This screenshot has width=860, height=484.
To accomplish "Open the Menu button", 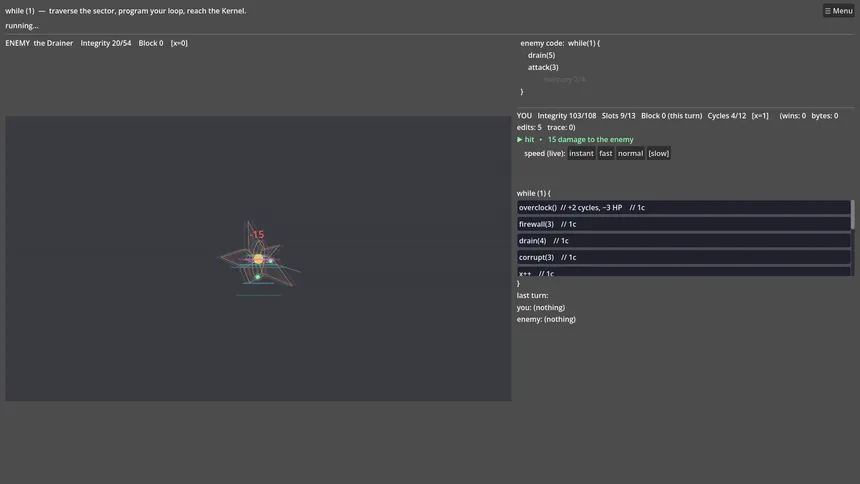I will click(x=839, y=10).
